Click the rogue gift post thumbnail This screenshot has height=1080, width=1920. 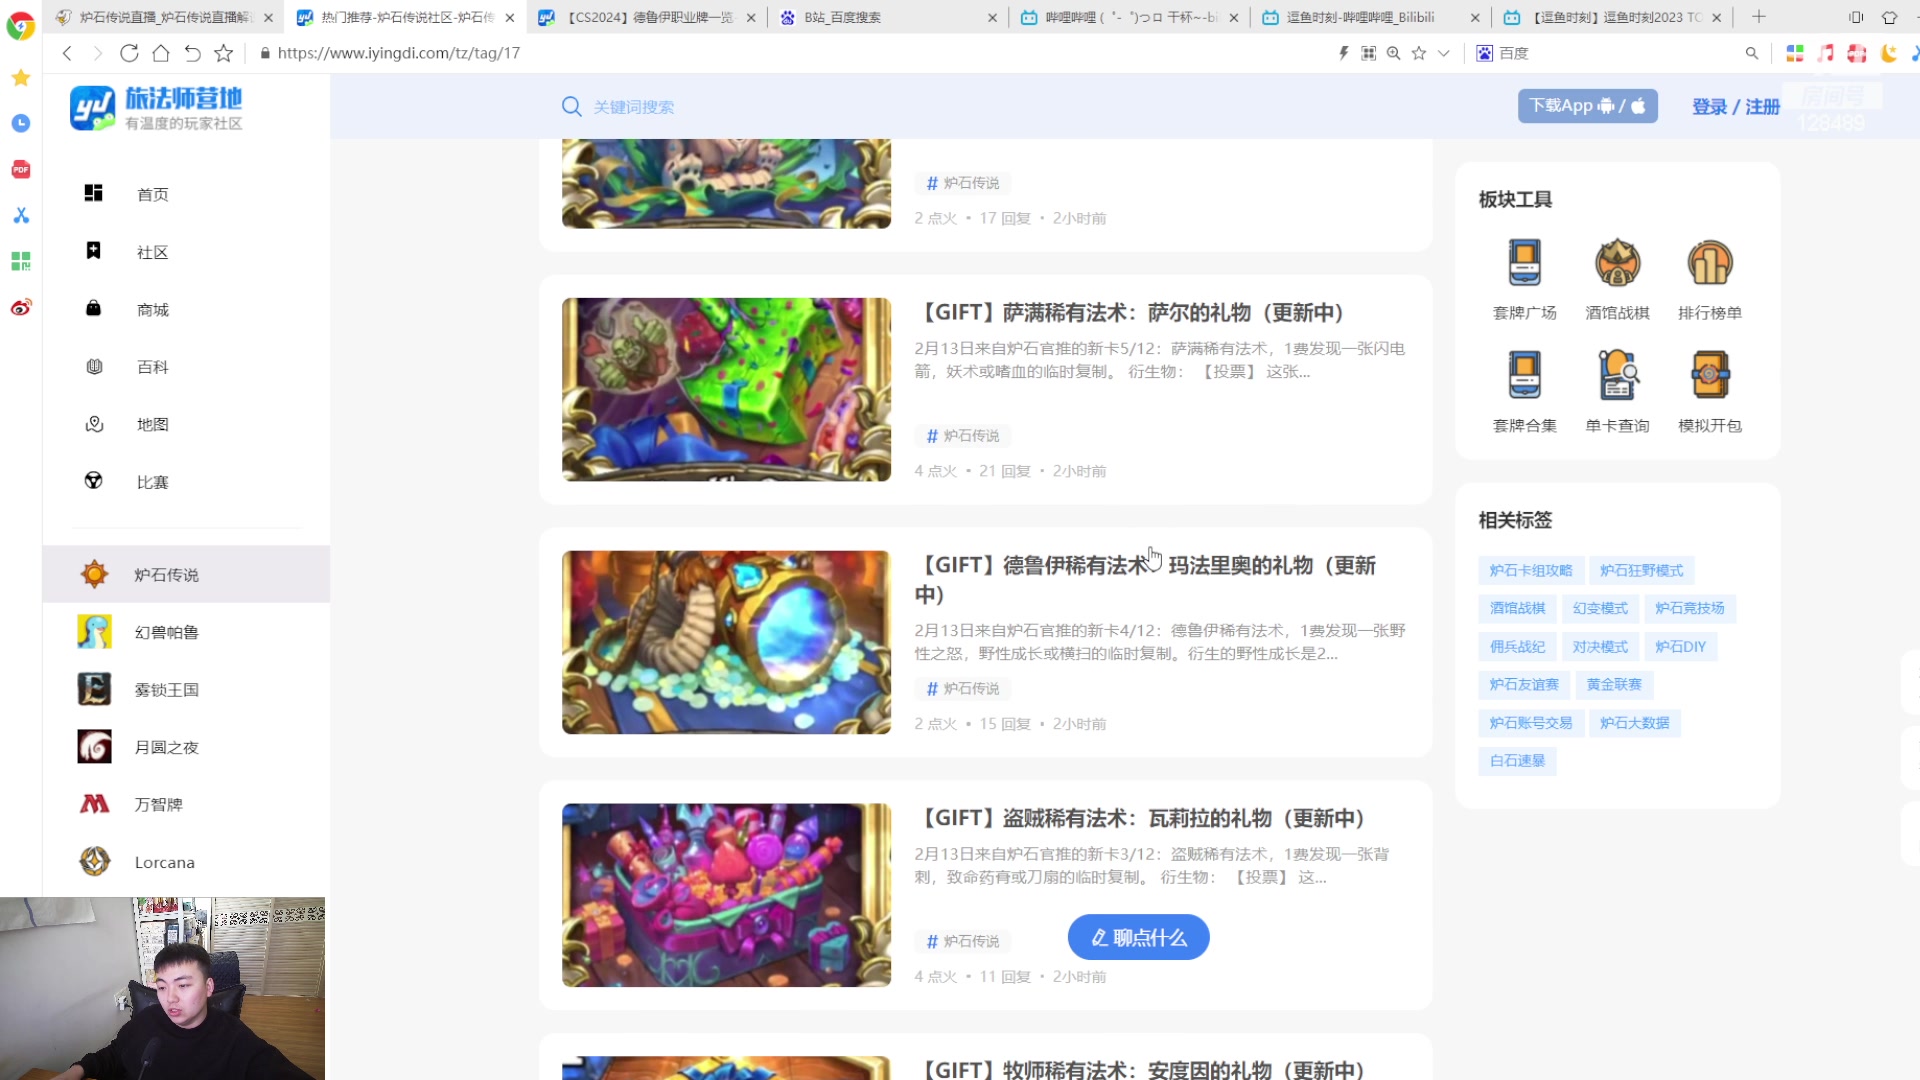726,895
